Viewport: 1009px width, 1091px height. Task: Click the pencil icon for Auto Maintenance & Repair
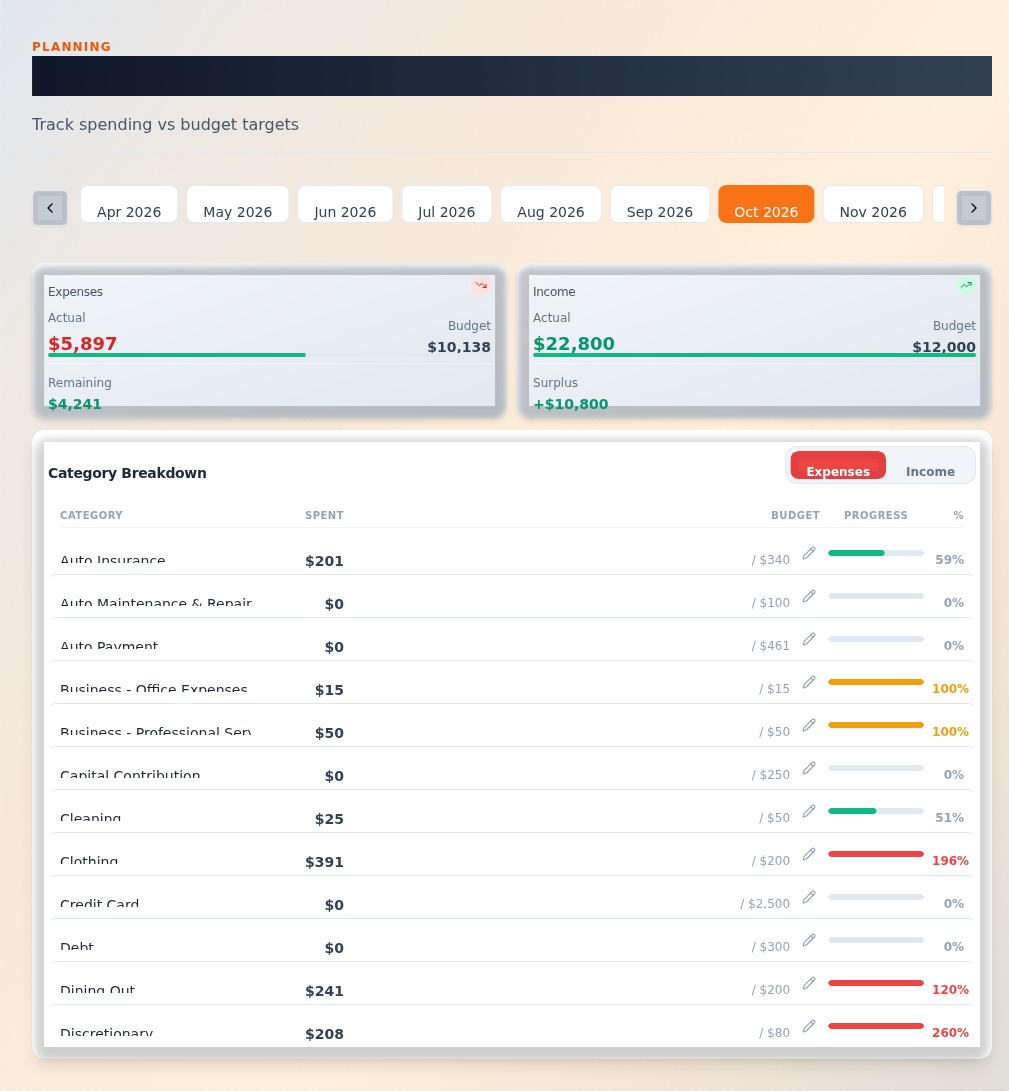pyautogui.click(x=809, y=596)
